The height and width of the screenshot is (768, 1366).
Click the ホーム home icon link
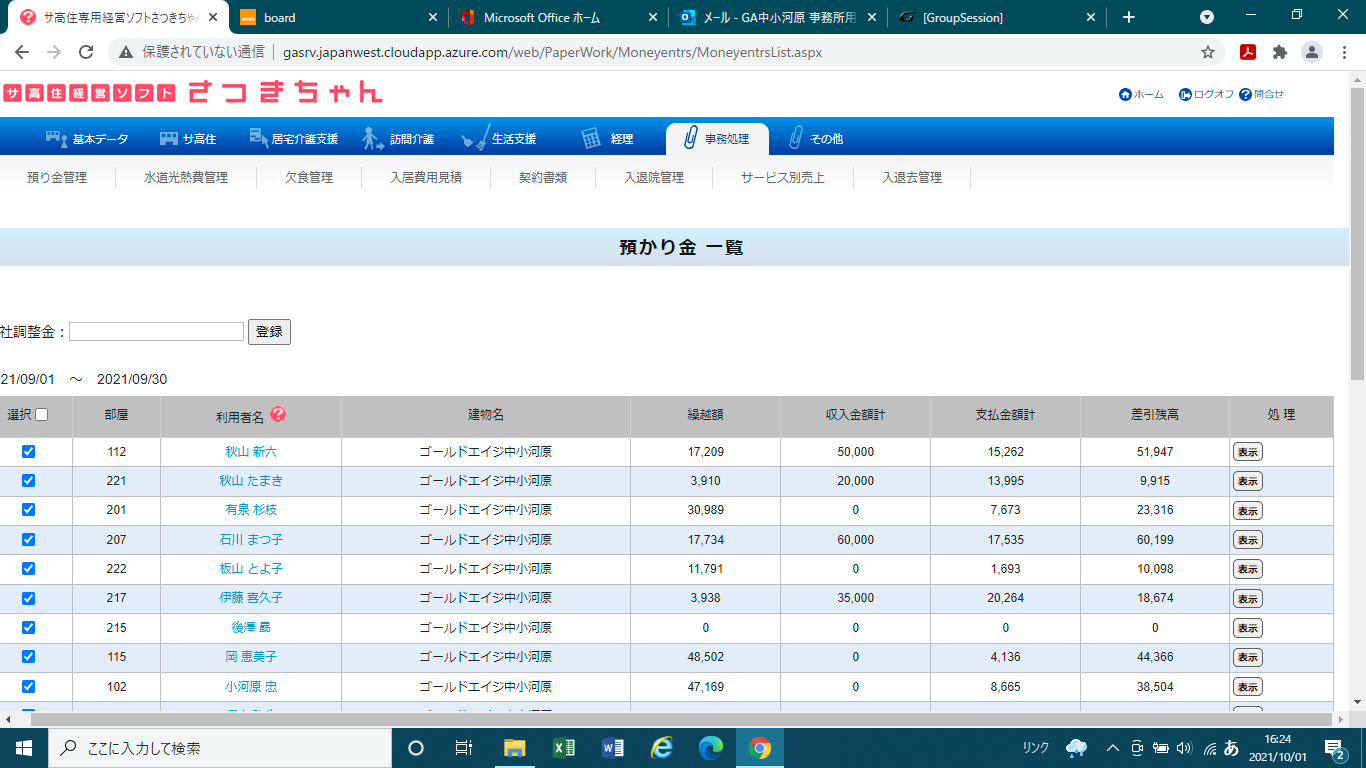[x=1125, y=94]
